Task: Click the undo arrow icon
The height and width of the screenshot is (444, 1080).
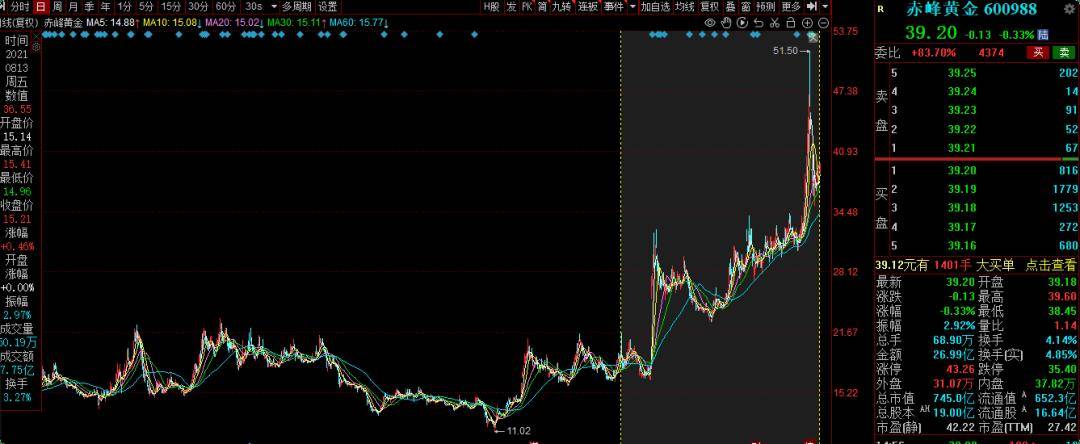Action: click(x=759, y=22)
